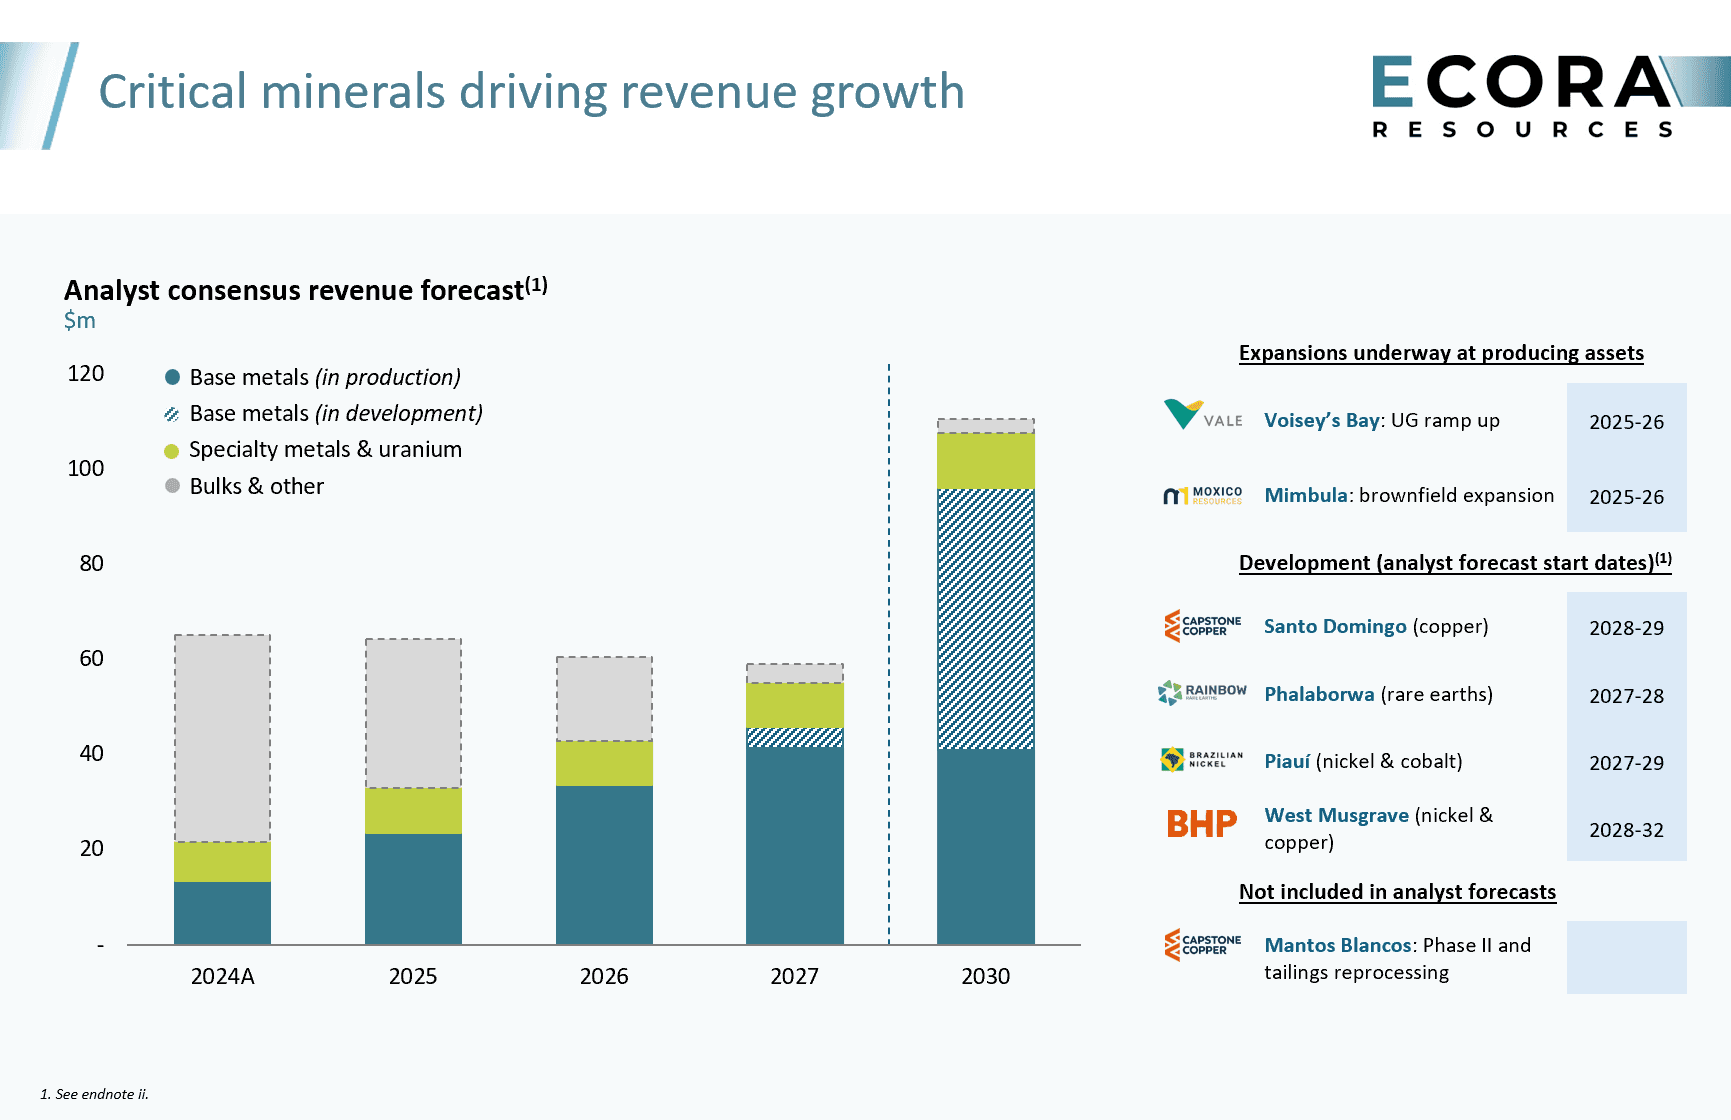Expand the Expansions underway at producing assets section
This screenshot has width=1731, height=1120.
click(1440, 353)
